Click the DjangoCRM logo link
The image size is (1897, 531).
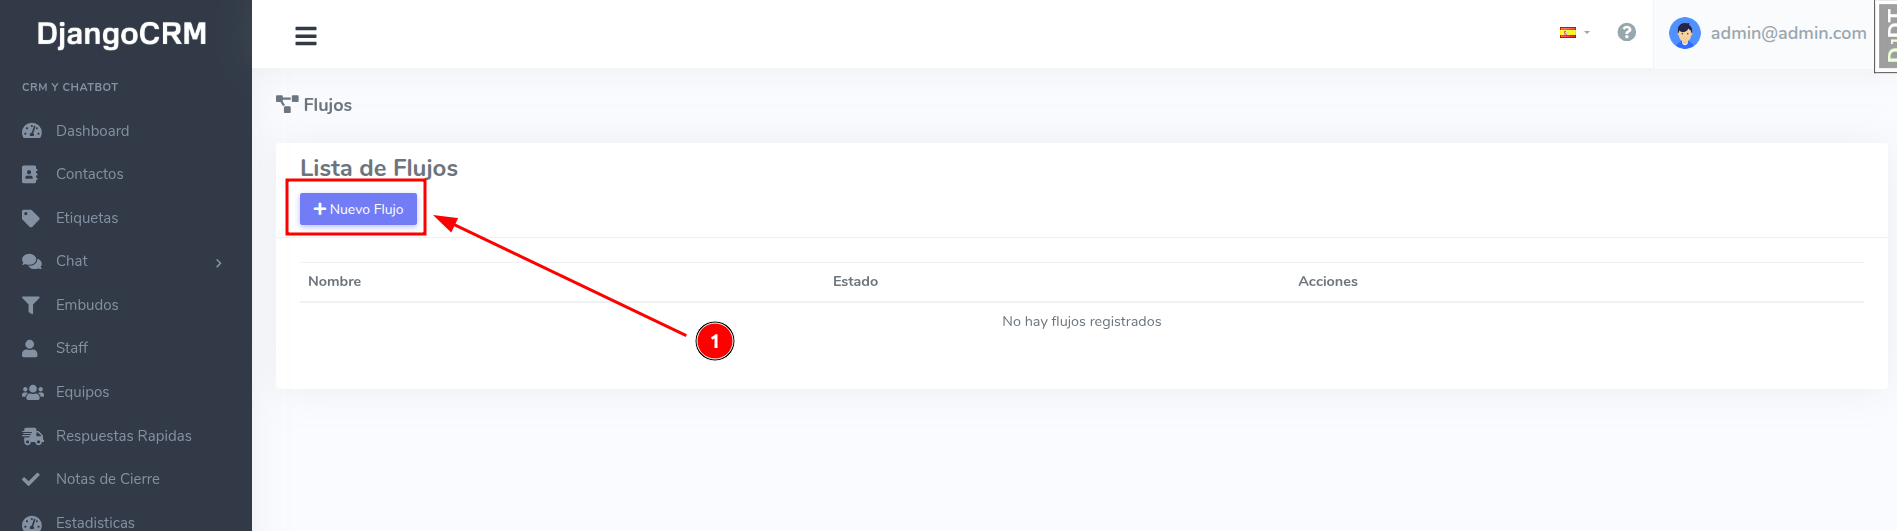click(x=122, y=34)
